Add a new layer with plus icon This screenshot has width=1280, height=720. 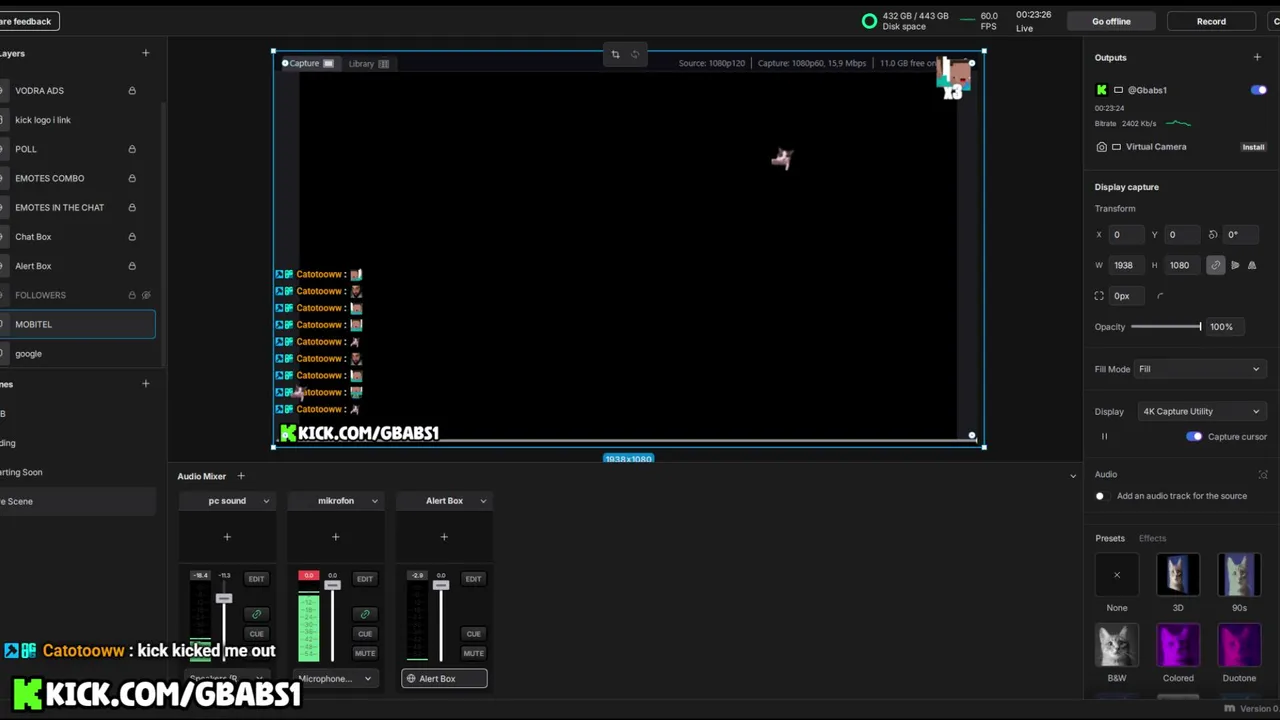(x=146, y=53)
